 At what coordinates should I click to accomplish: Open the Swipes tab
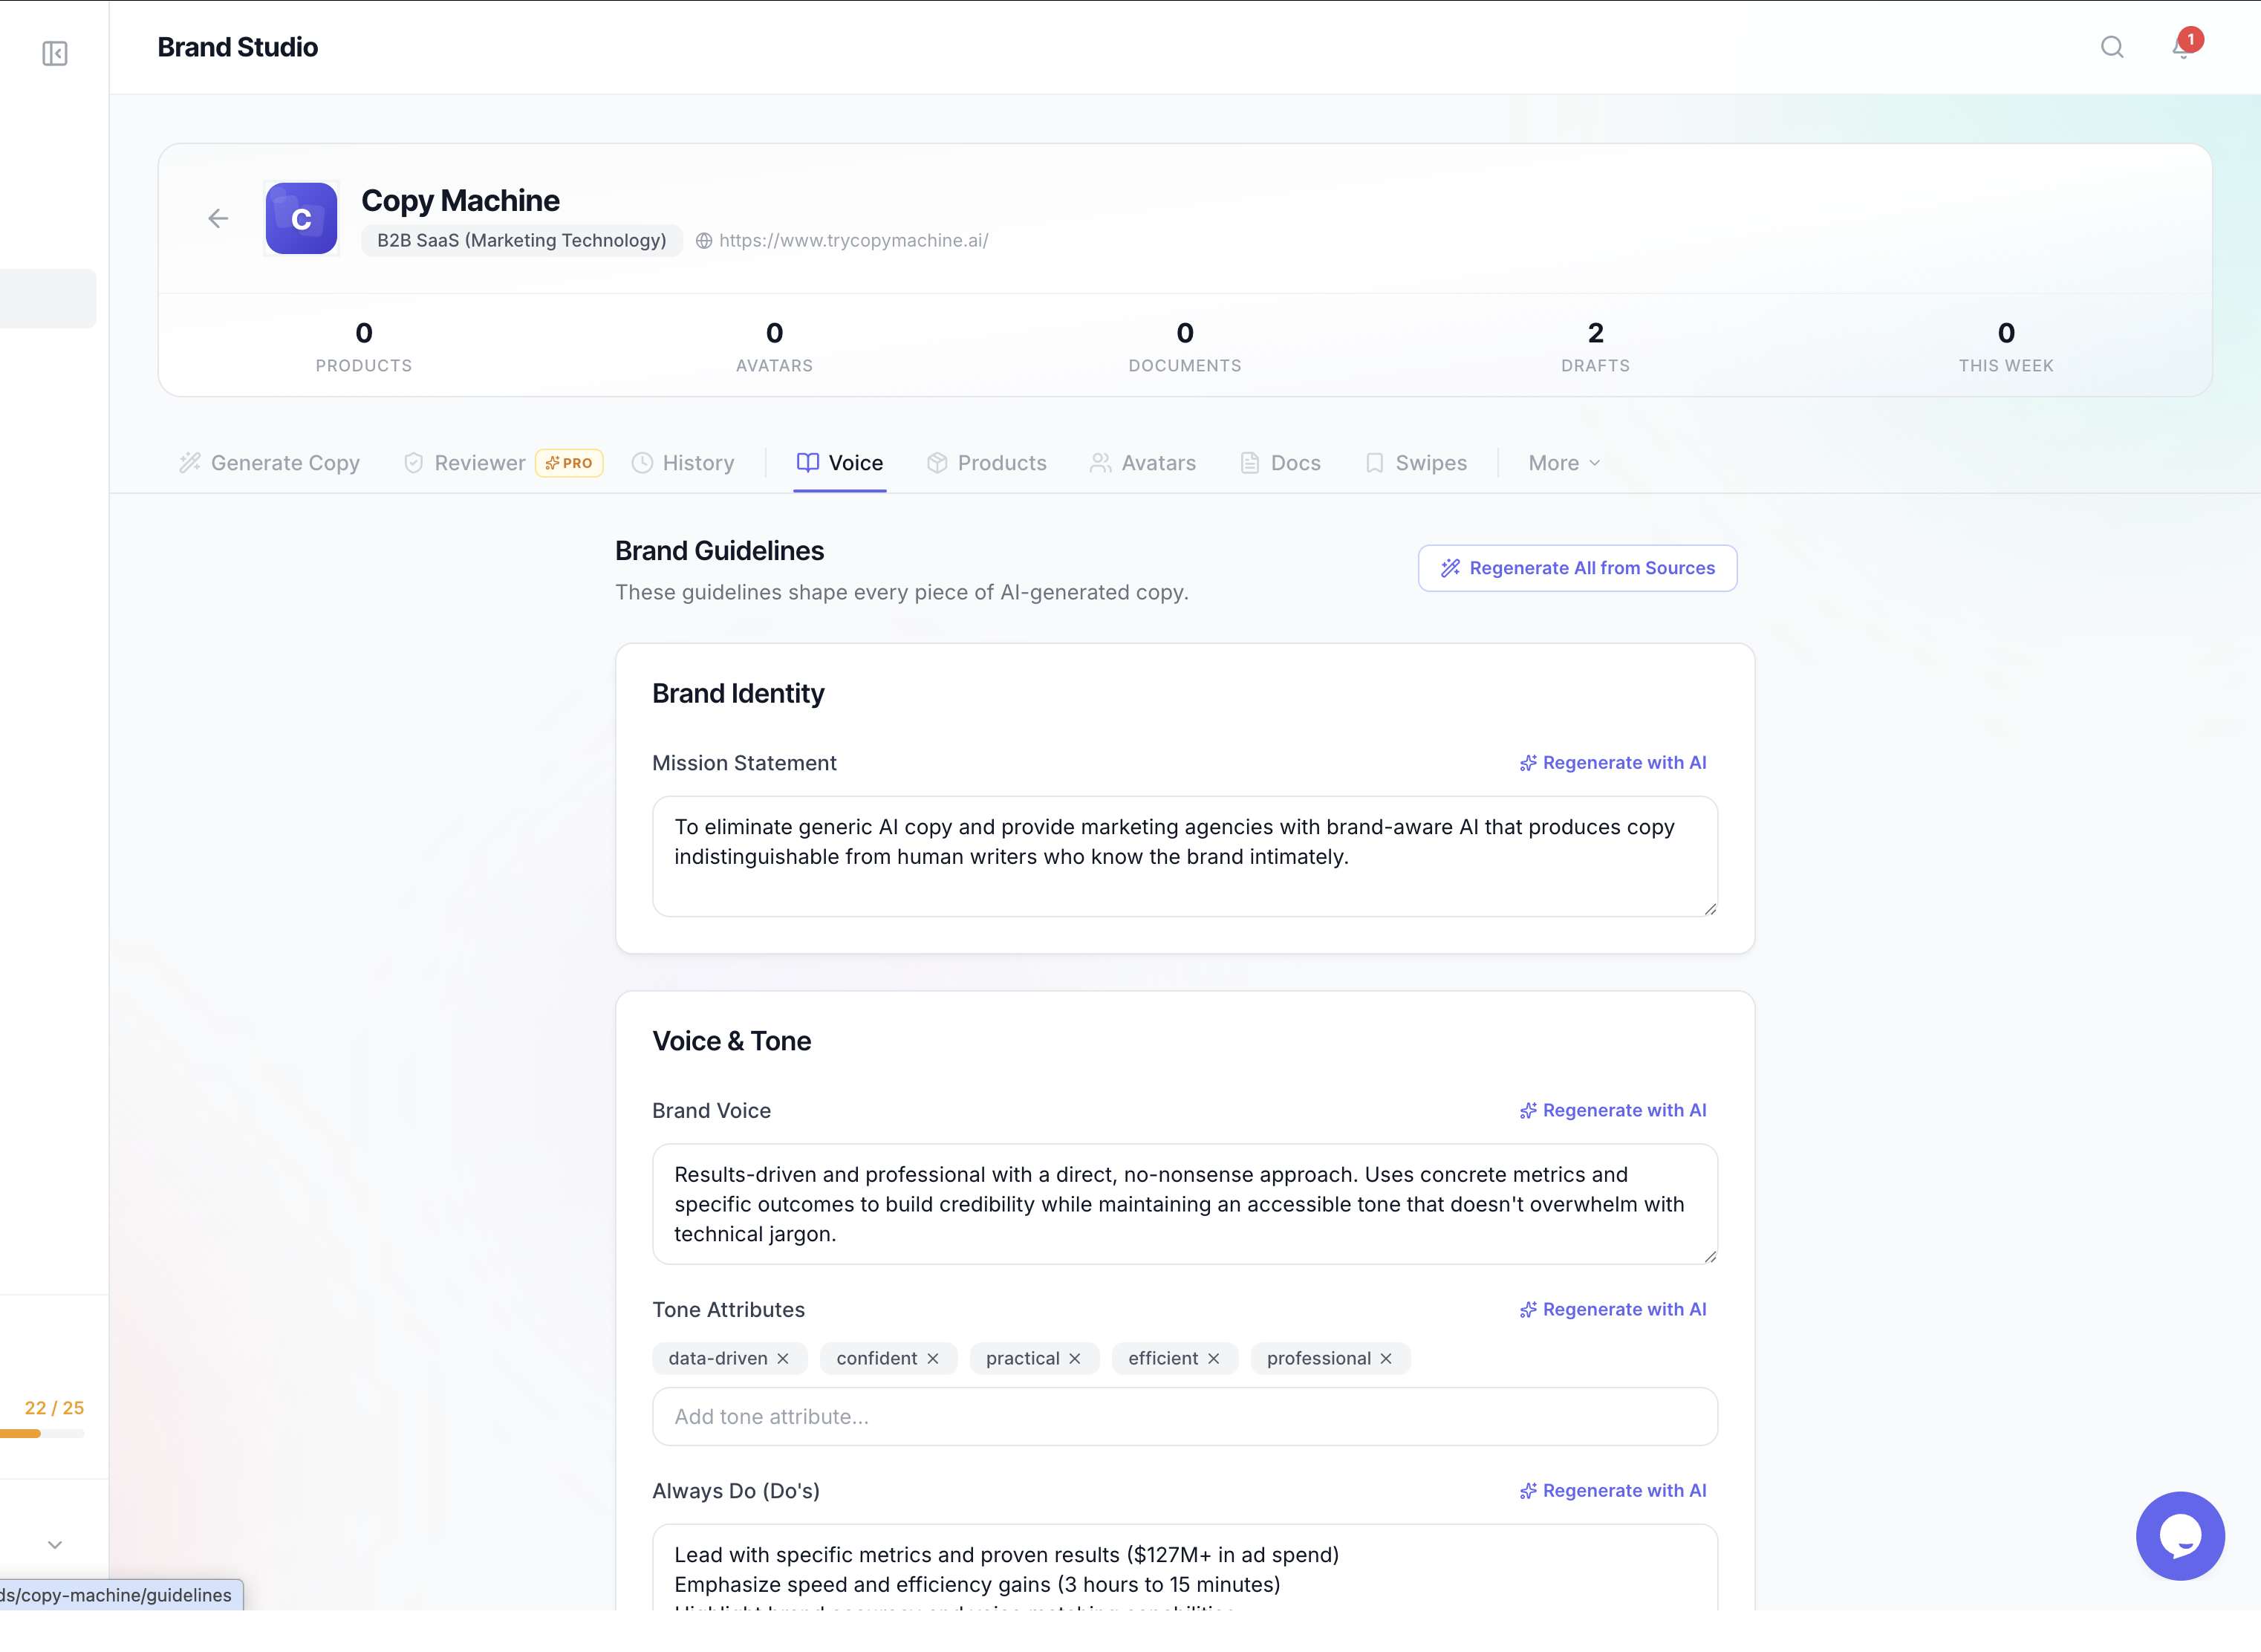click(1416, 463)
